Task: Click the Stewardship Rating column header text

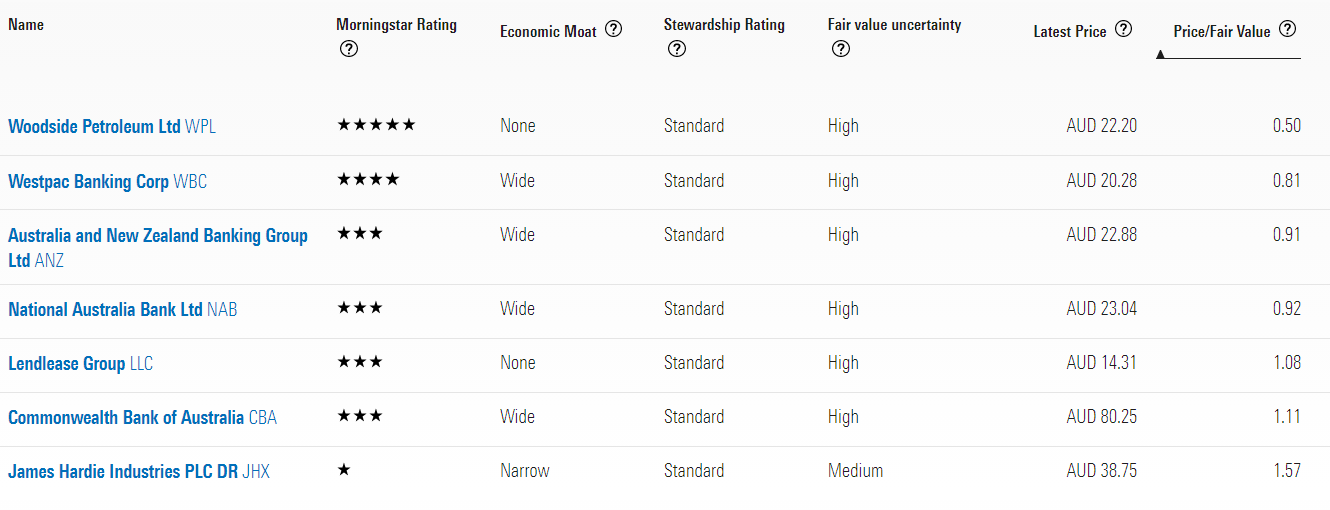Action: (x=724, y=24)
